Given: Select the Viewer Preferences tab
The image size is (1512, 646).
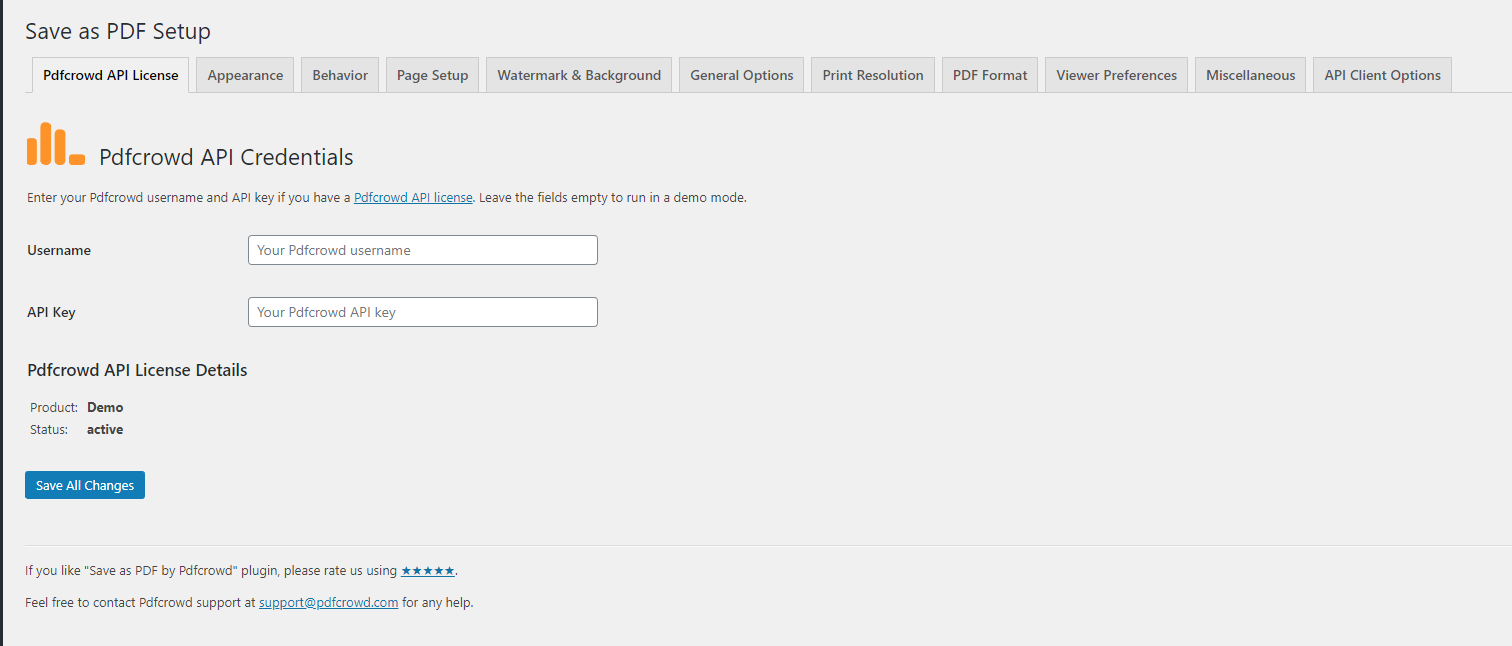Looking at the screenshot, I should [1116, 75].
